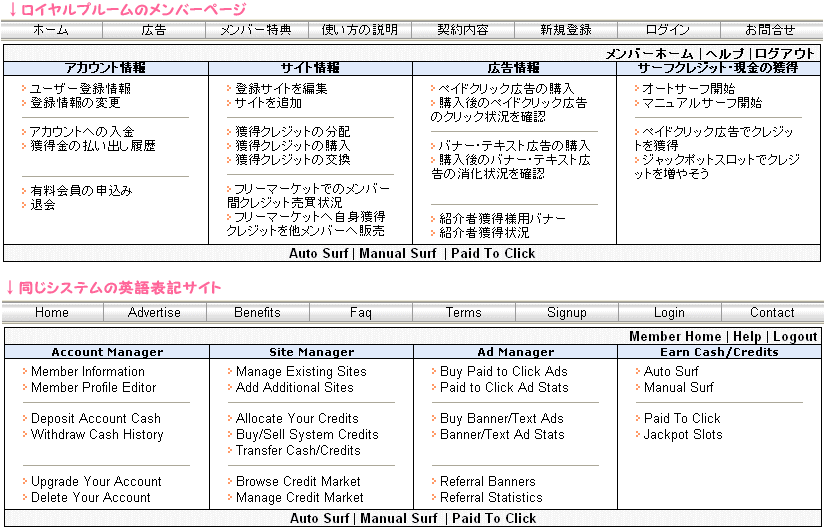Click Withdraw Cash History link
Viewport: 824px width, 532px height.
point(96,434)
